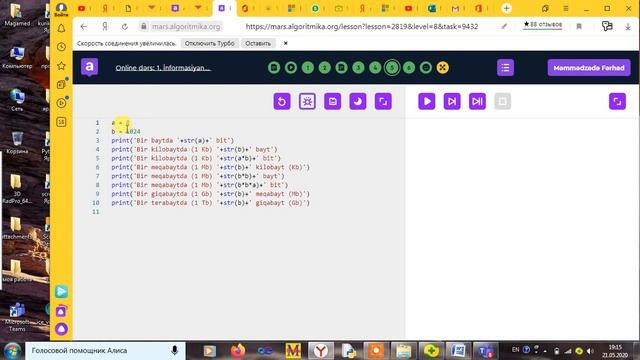Open history clock icon in Yandex sidebar

(x=61, y=47)
